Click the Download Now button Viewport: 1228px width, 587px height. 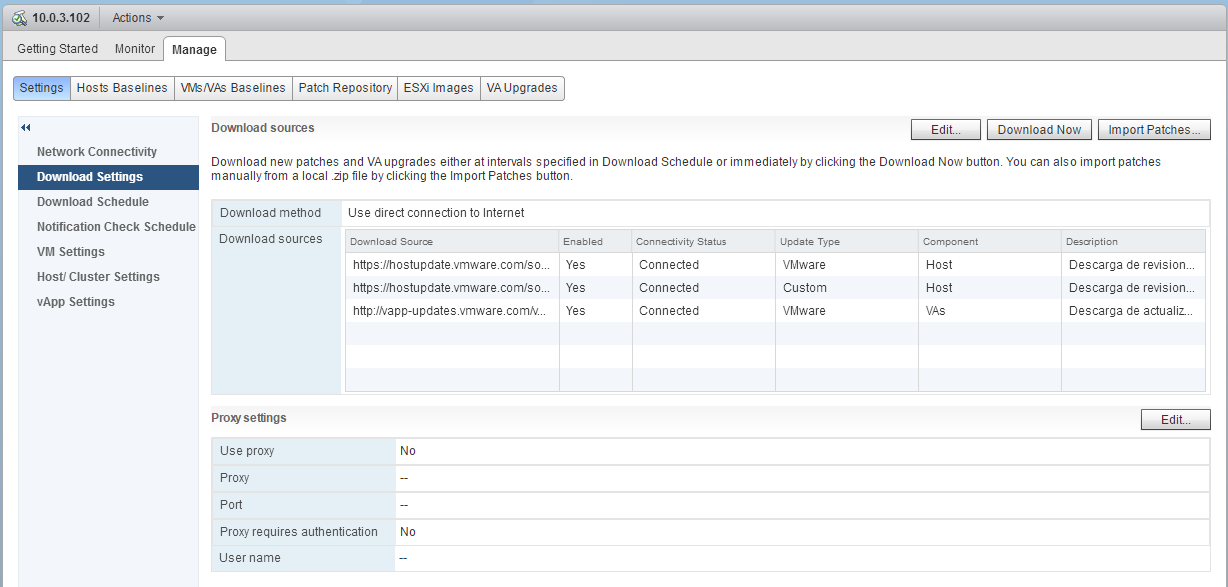1039,129
